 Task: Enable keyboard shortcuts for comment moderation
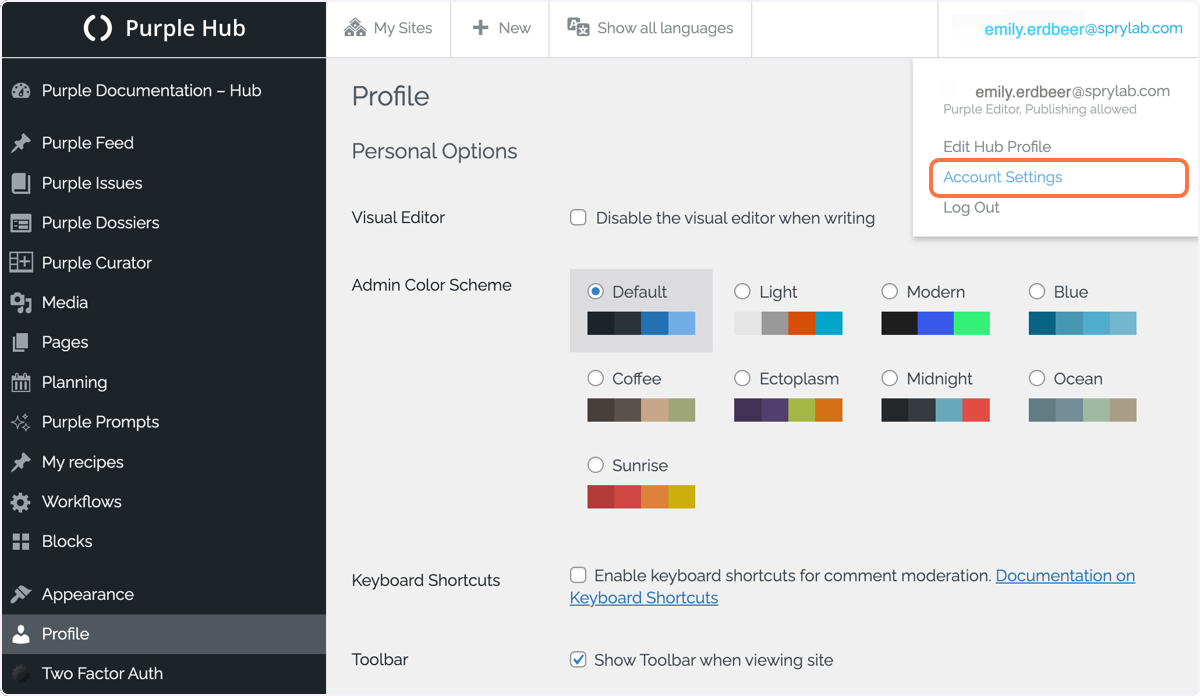[578, 575]
